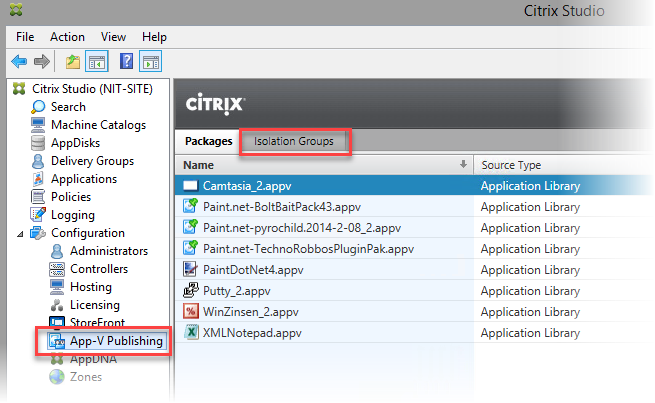Toggle the Show/Hide Action Pane icon
This screenshot has width=655, height=403.
151,61
